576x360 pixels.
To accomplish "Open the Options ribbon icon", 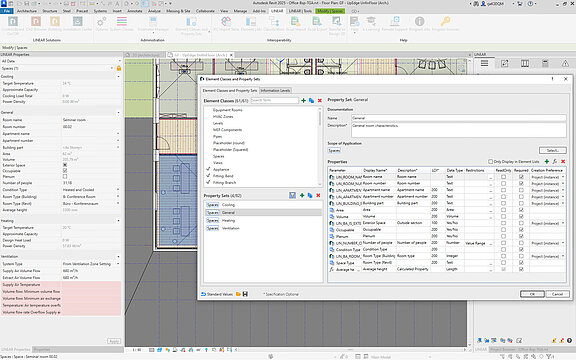I will [101, 24].
